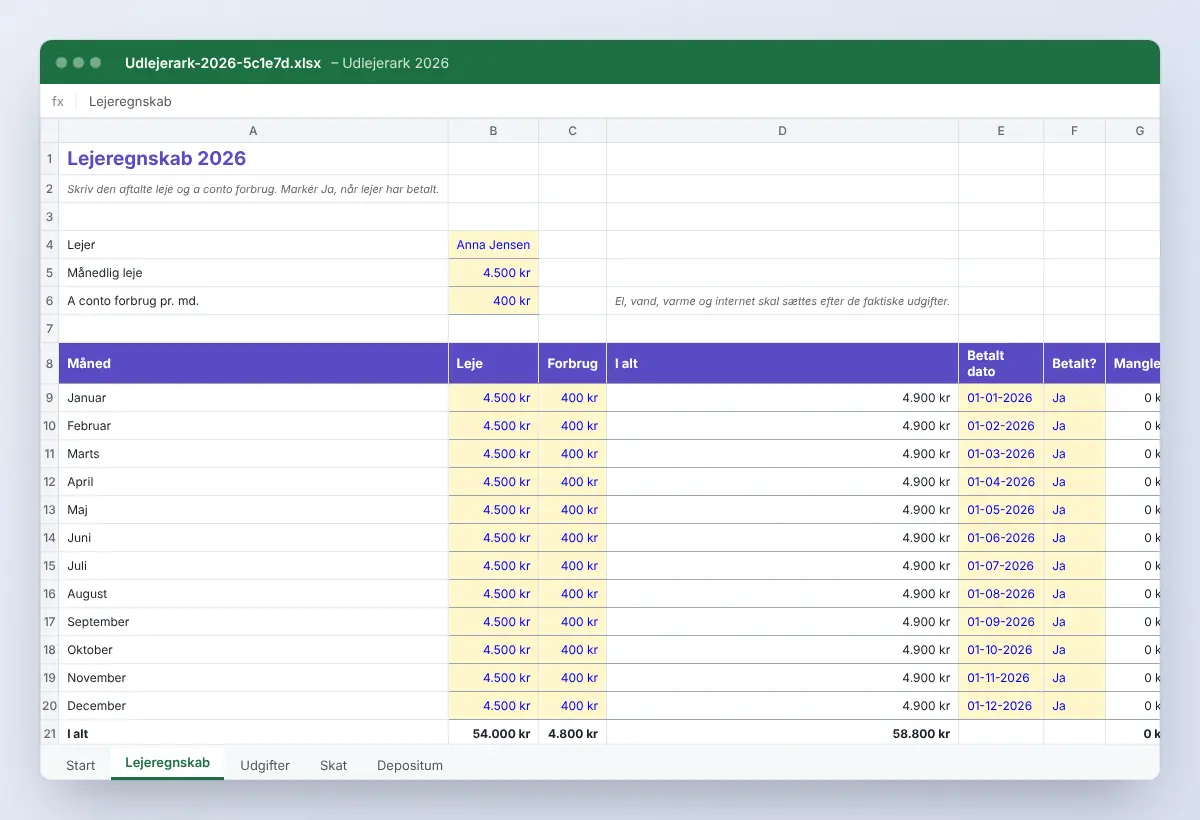
Task: Select the December month cell
Action: pyautogui.click(x=253, y=706)
